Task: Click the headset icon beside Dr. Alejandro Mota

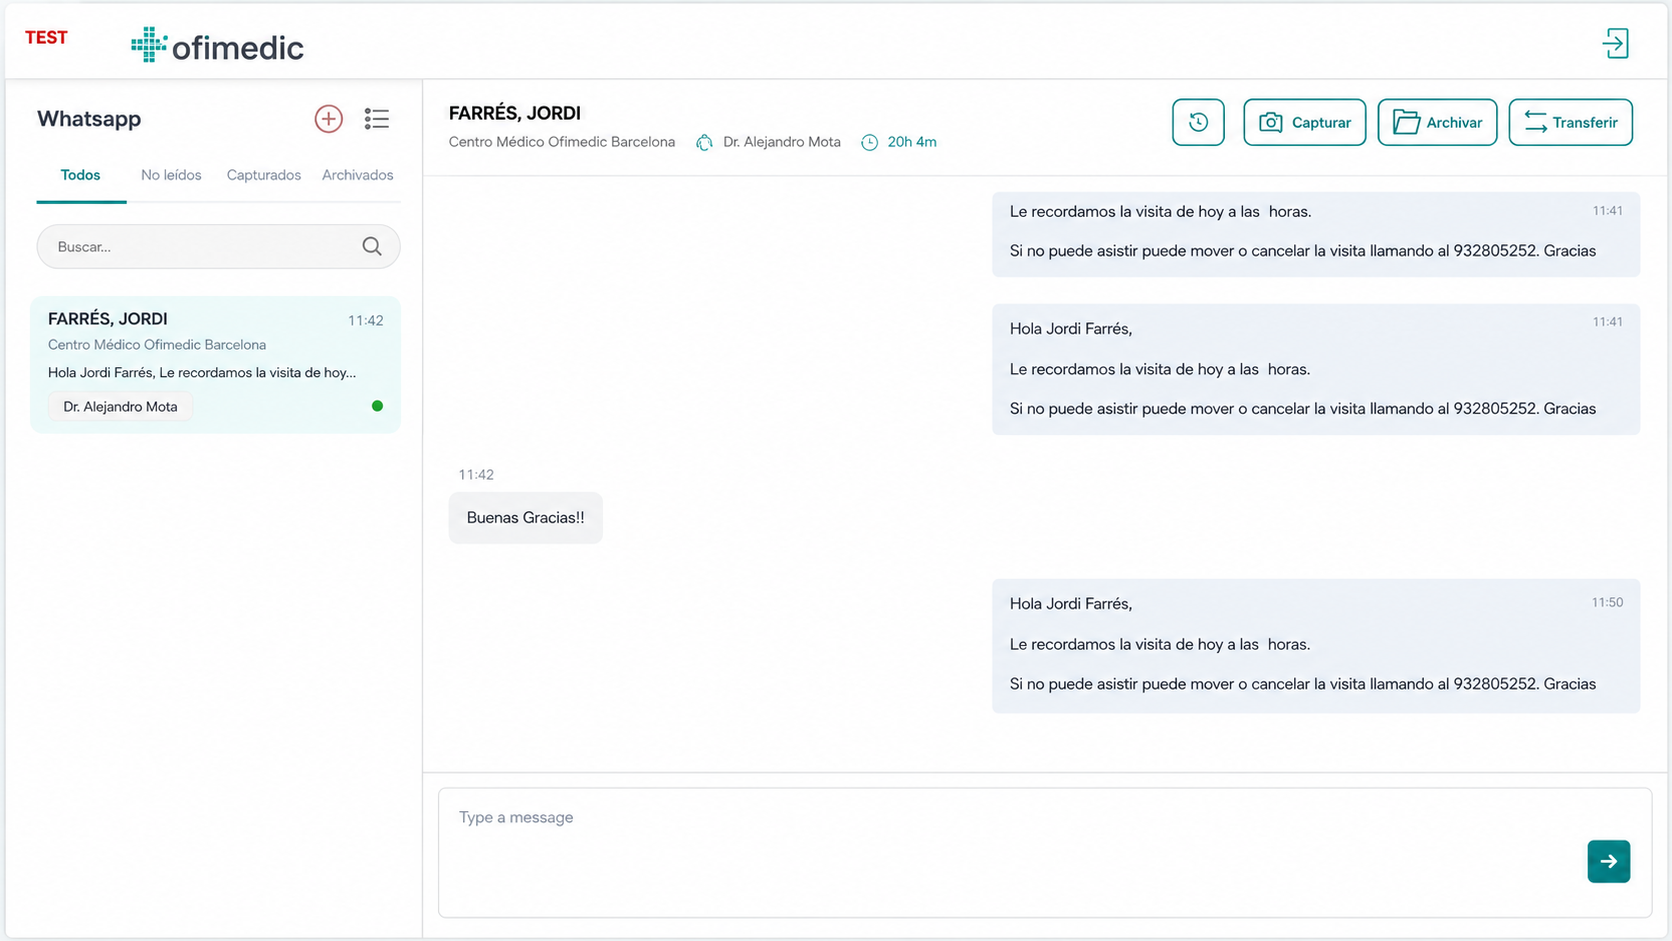Action: pos(704,142)
